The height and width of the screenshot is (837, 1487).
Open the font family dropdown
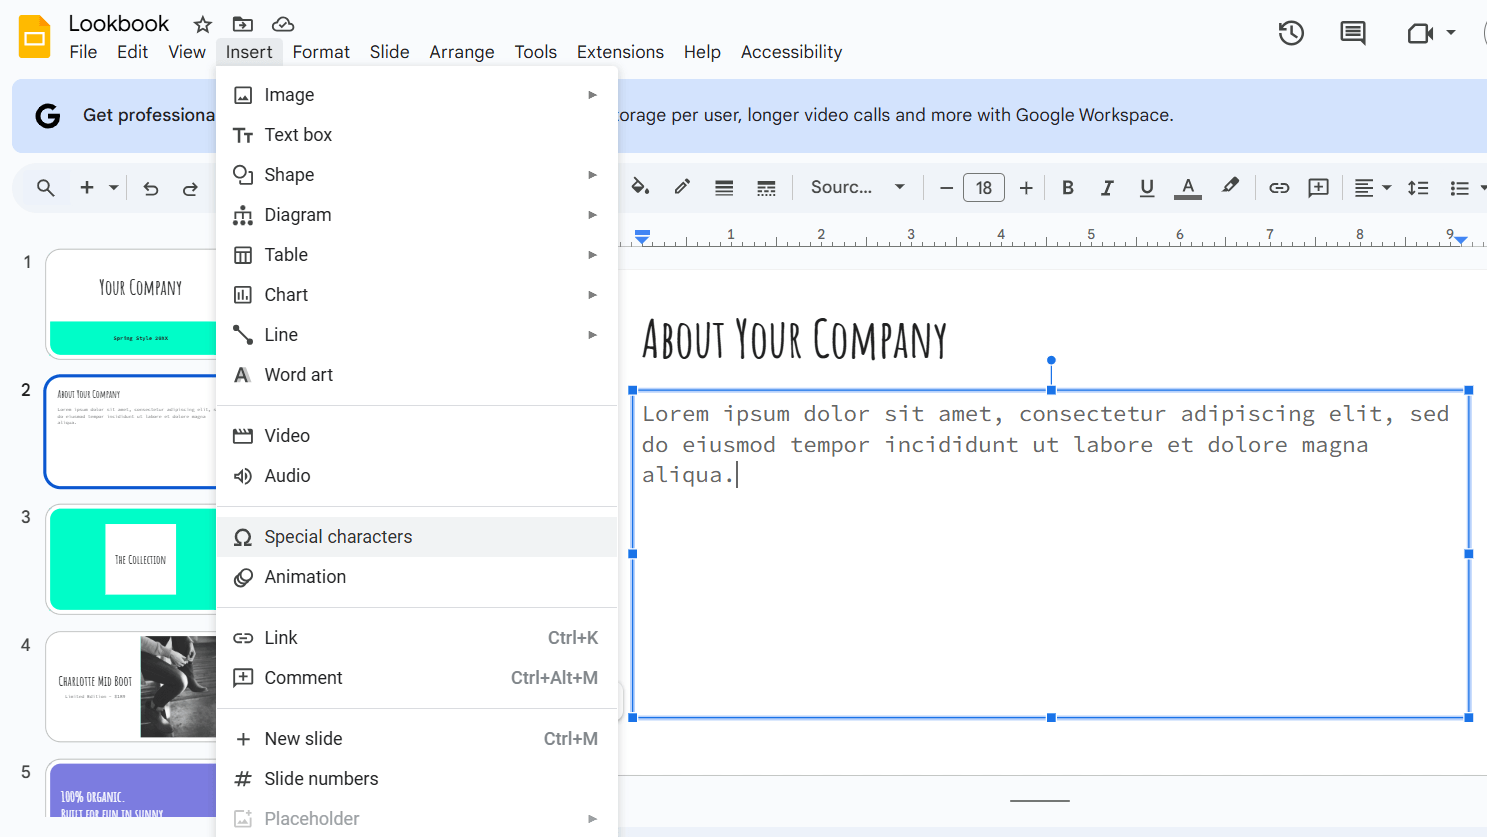857,187
